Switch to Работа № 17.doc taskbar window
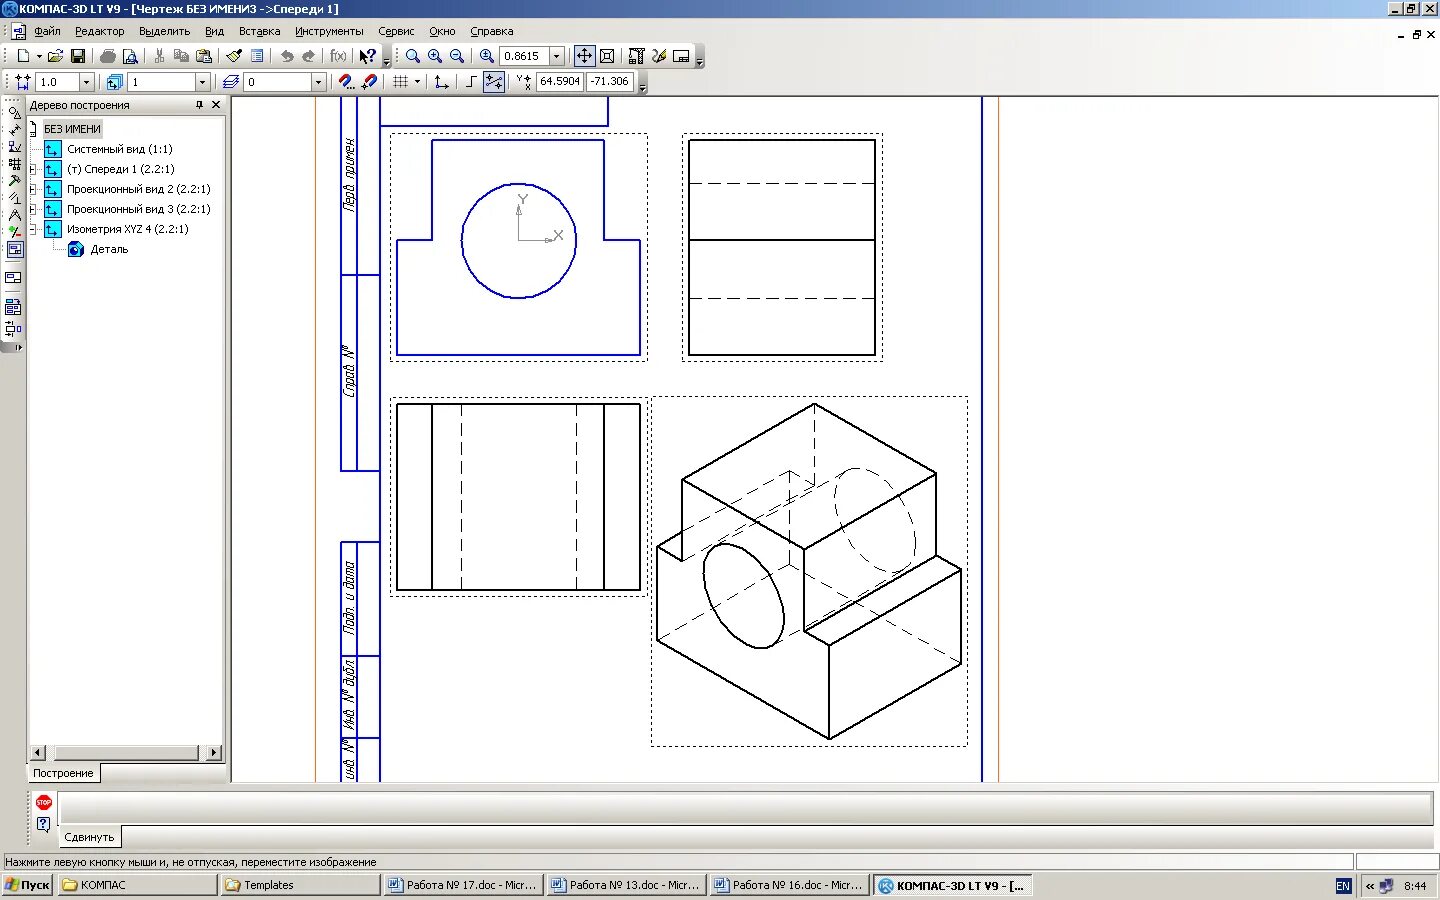 point(463,885)
